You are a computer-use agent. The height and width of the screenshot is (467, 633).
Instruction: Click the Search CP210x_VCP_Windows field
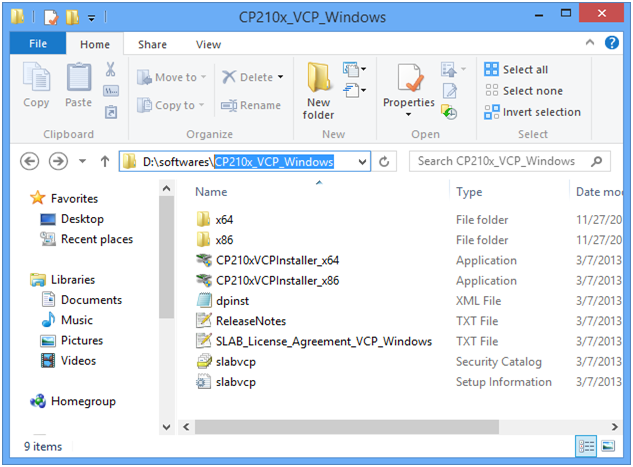tap(505, 161)
